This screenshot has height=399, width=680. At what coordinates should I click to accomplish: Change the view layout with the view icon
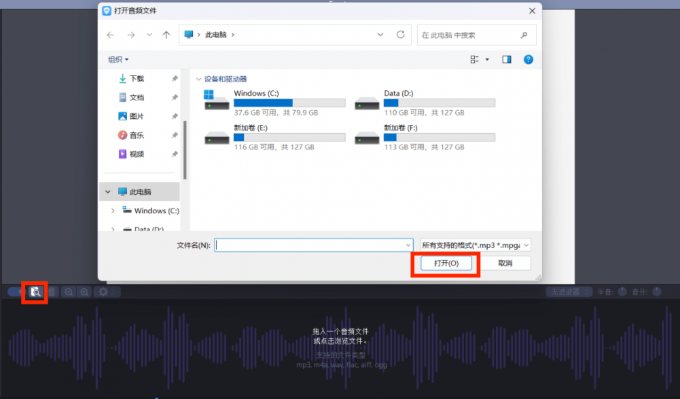point(474,59)
